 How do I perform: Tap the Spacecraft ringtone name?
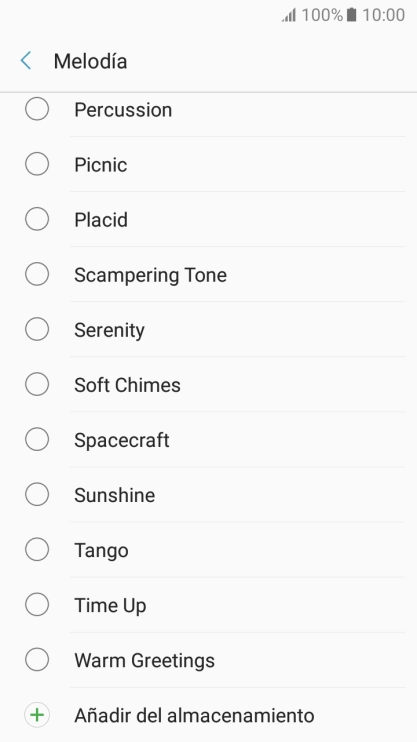(122, 441)
